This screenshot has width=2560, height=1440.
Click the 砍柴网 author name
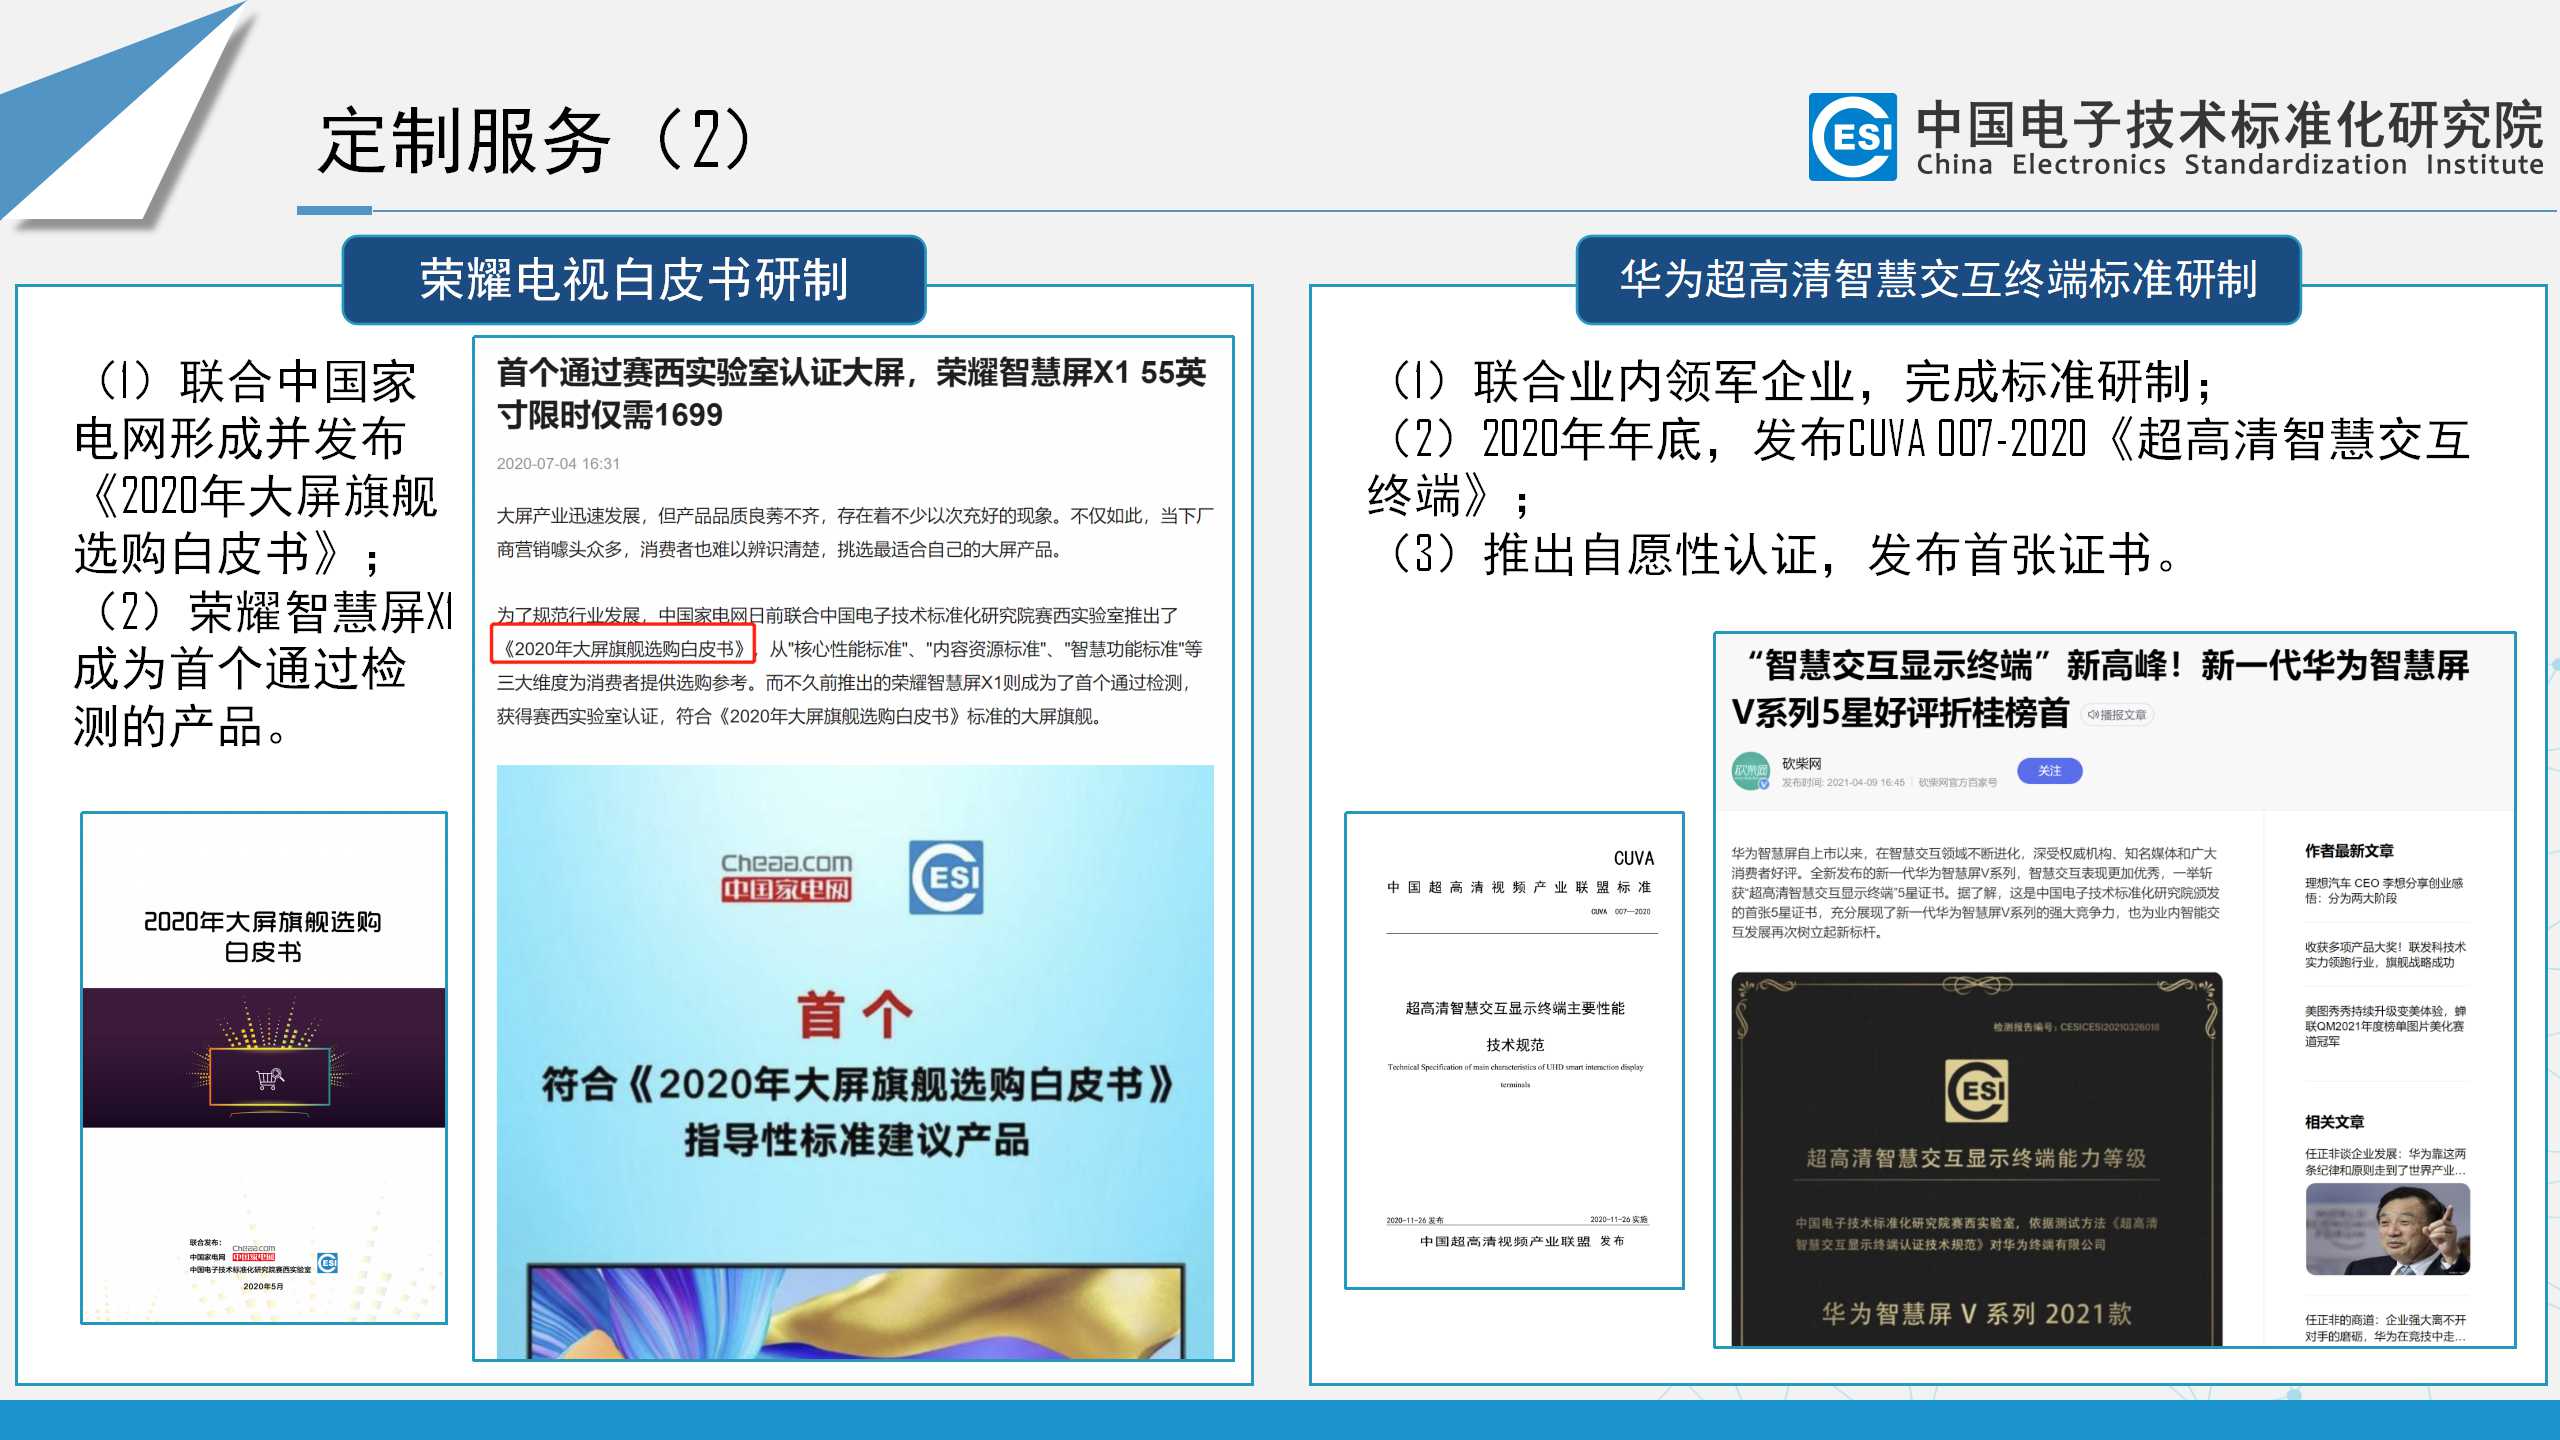click(1801, 763)
